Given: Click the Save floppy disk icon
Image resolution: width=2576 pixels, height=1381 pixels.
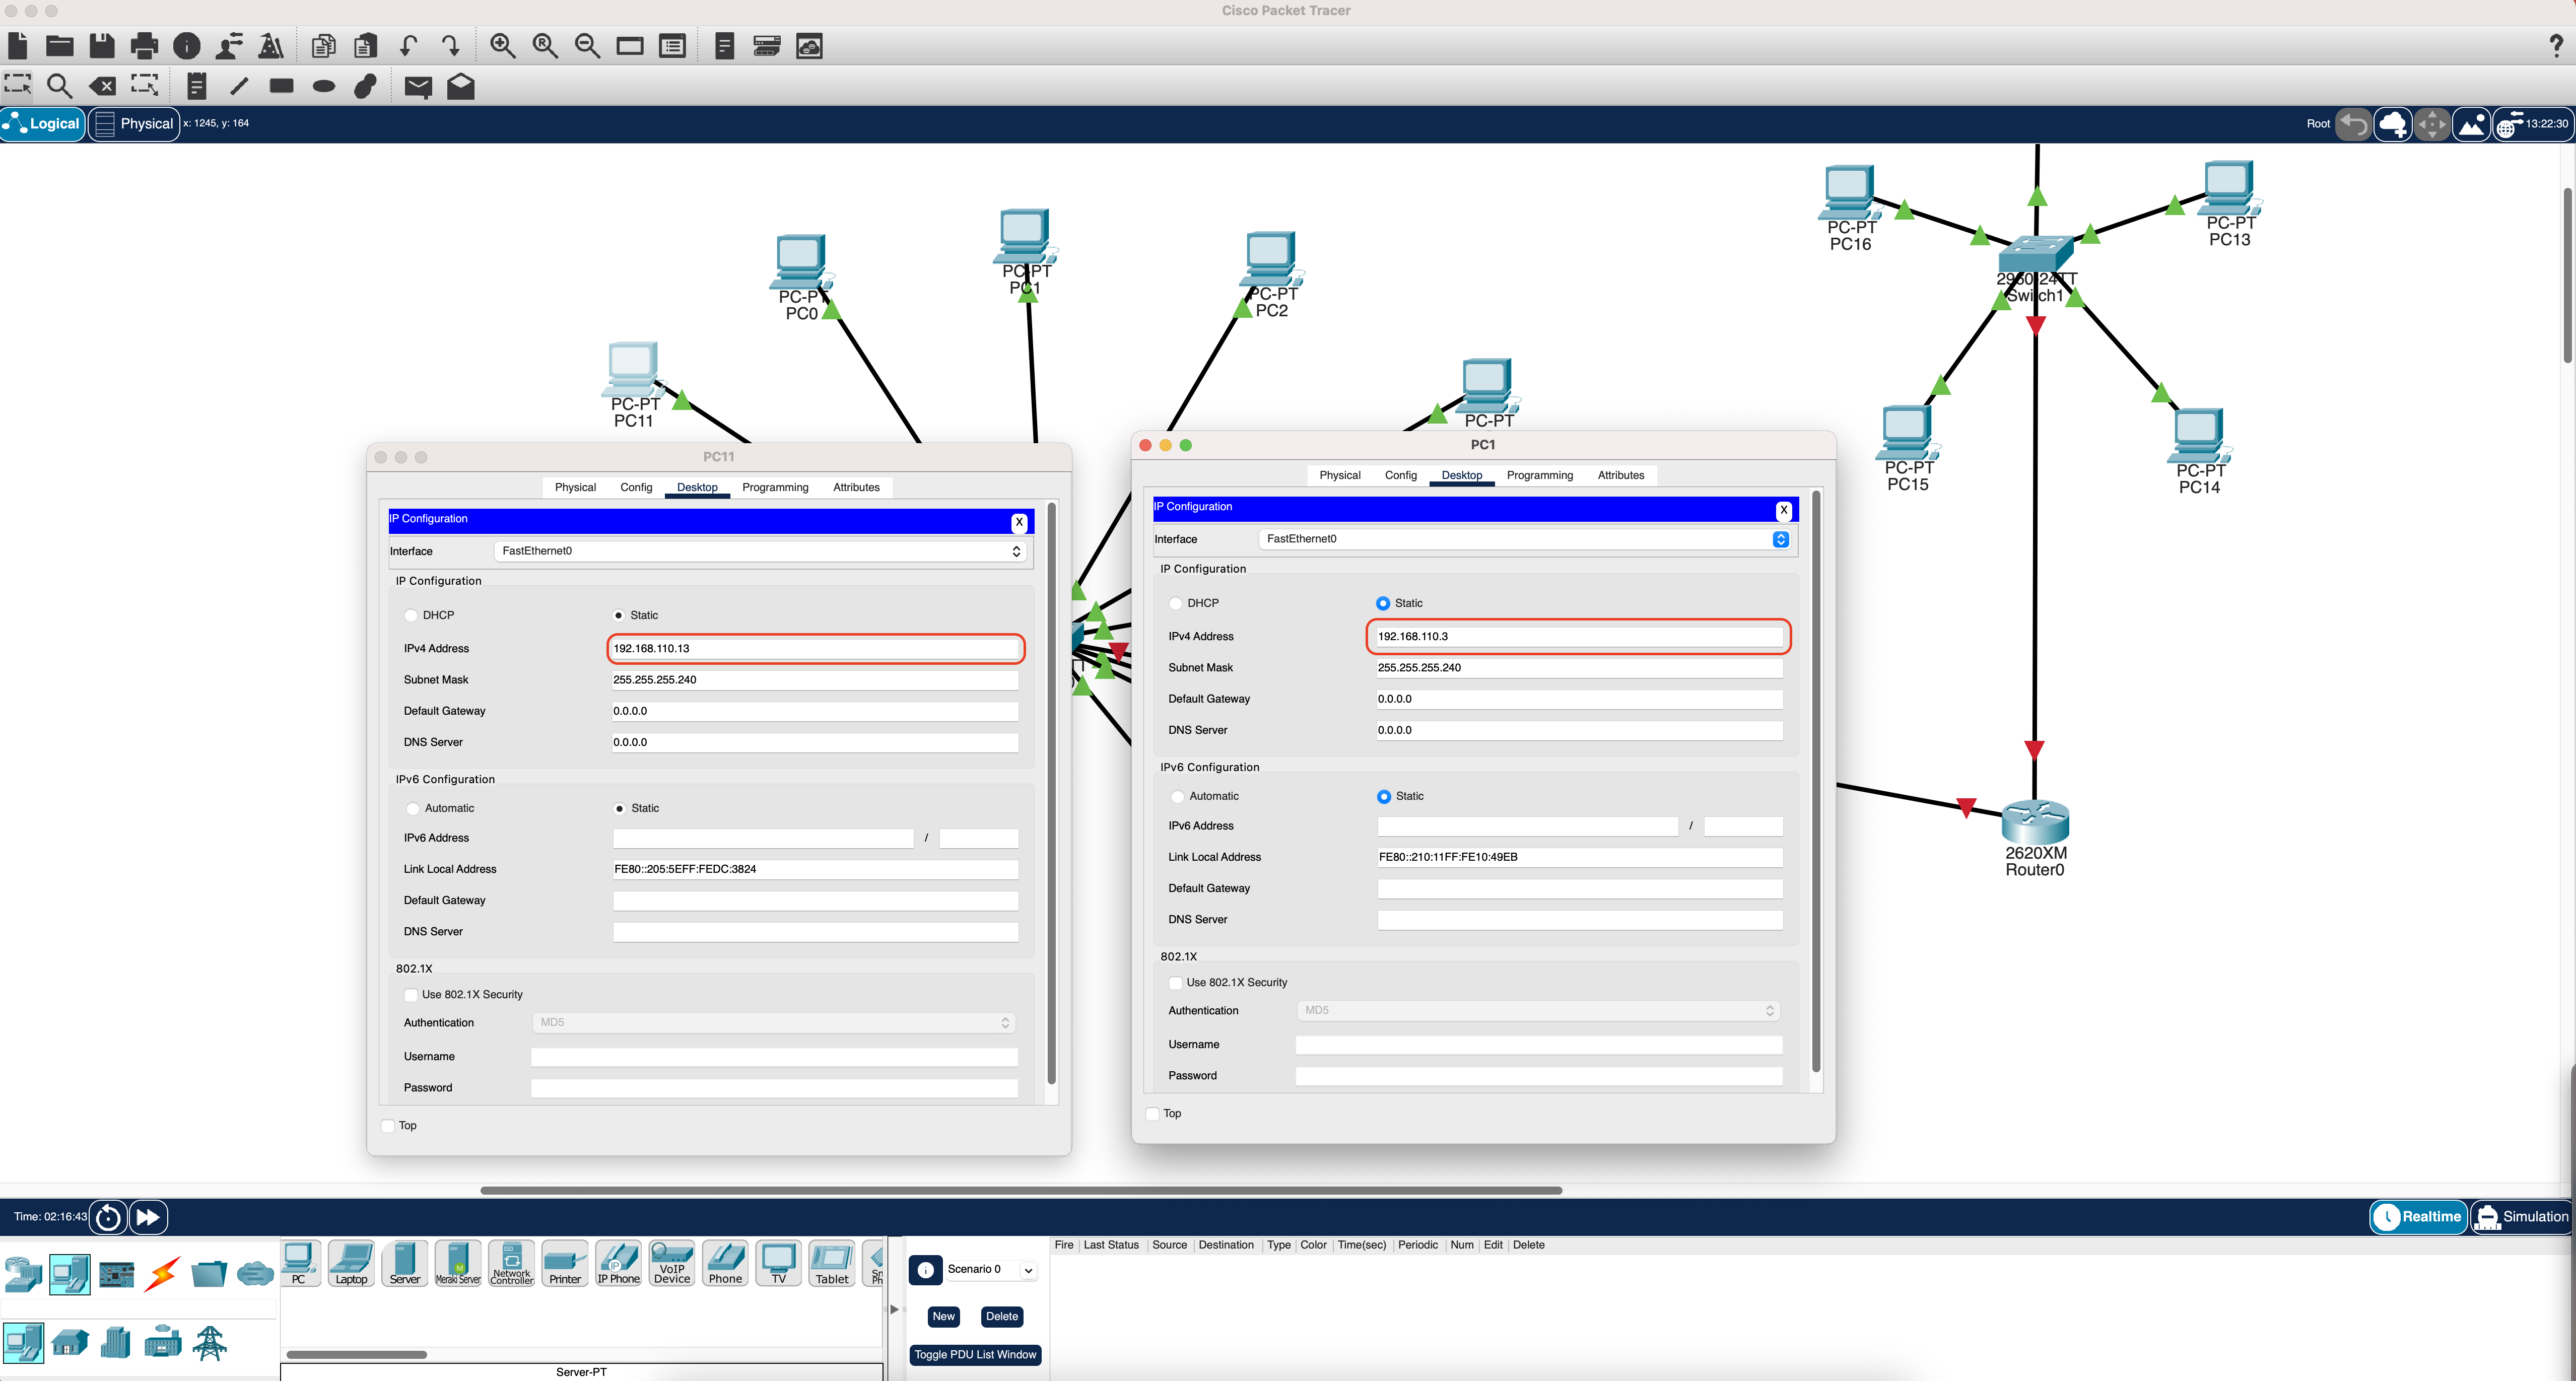Looking at the screenshot, I should click(102, 46).
